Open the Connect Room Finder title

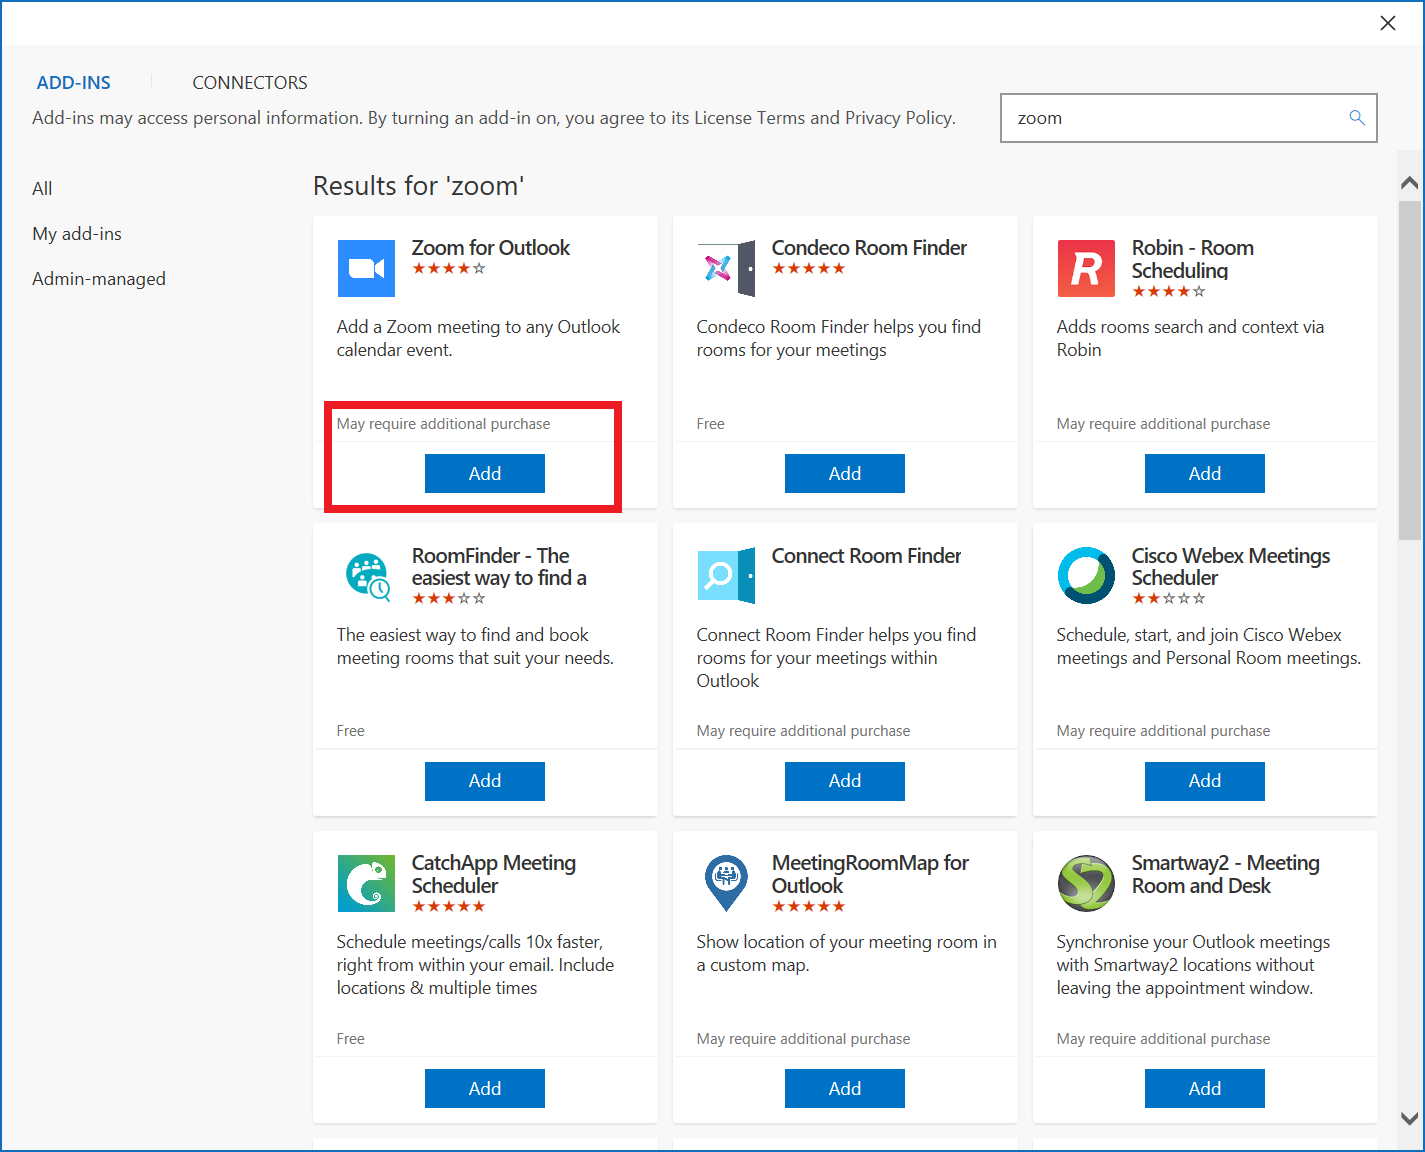tap(866, 556)
